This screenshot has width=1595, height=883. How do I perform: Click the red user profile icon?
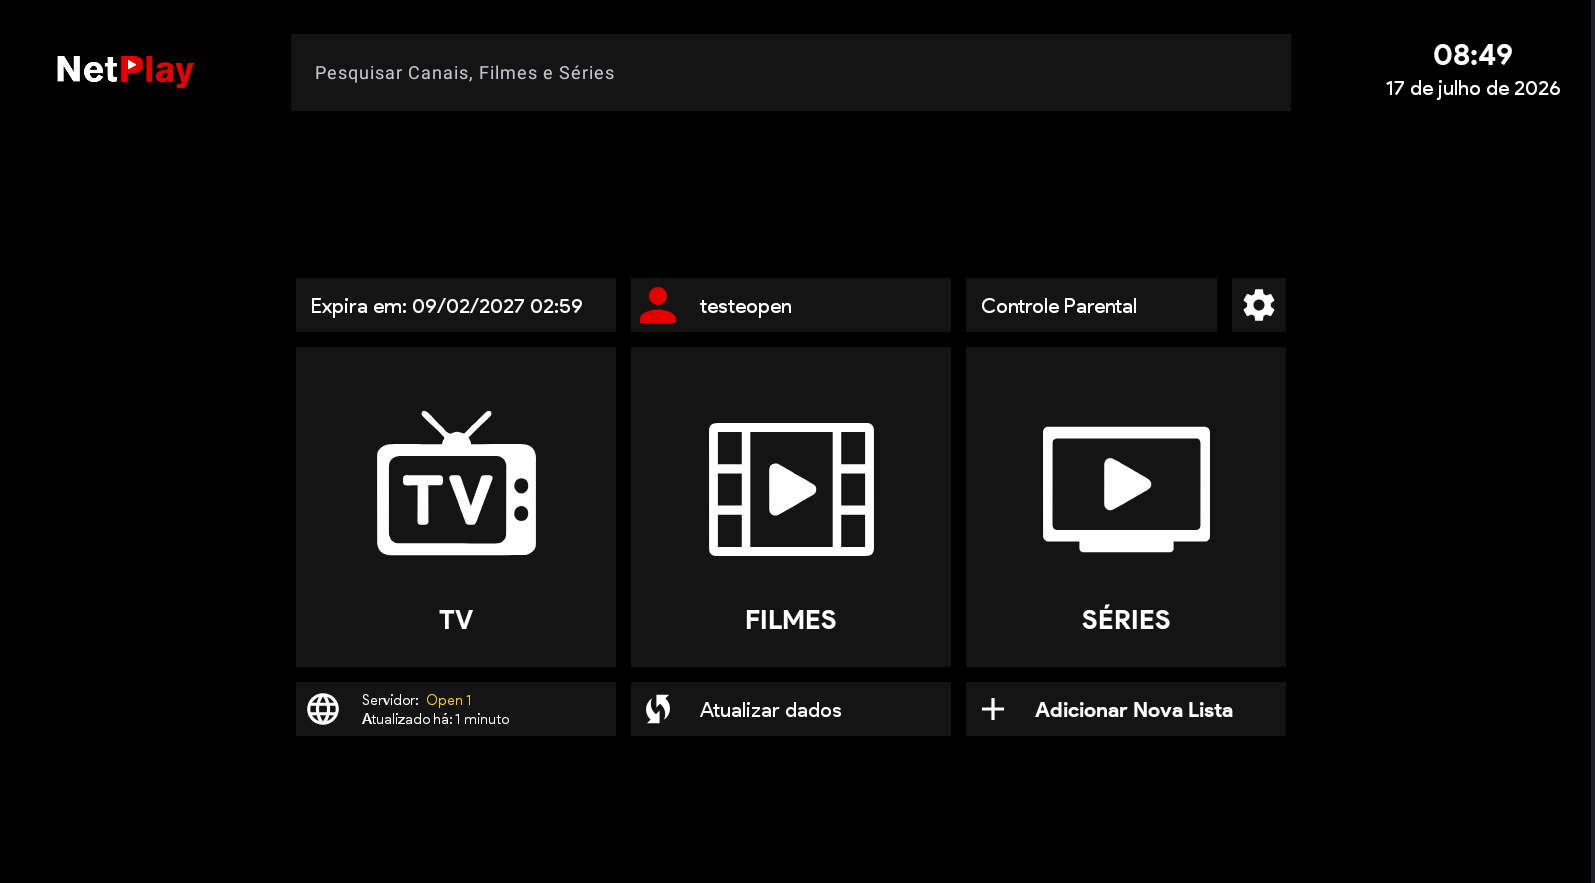(658, 305)
